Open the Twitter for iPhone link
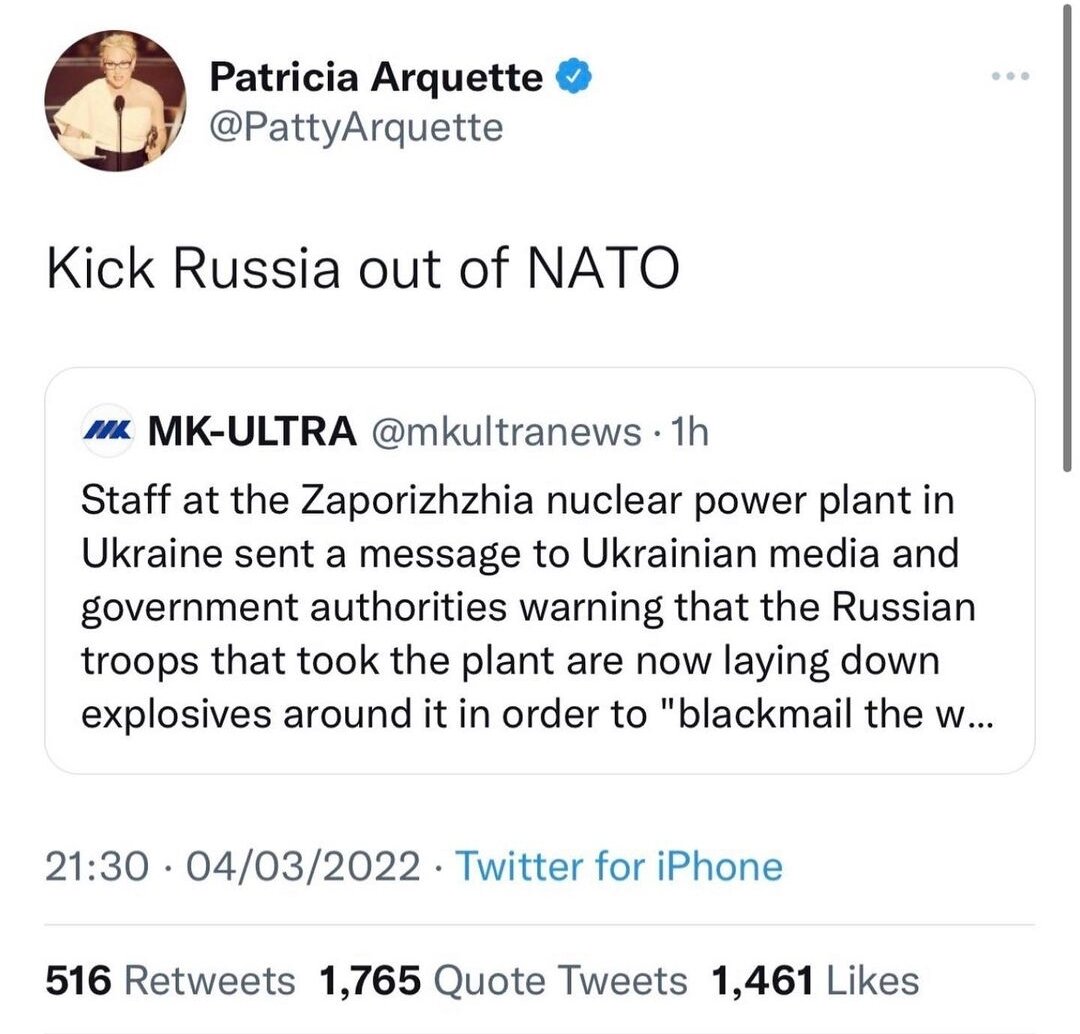The height and width of the screenshot is (1034, 1080). 619,866
